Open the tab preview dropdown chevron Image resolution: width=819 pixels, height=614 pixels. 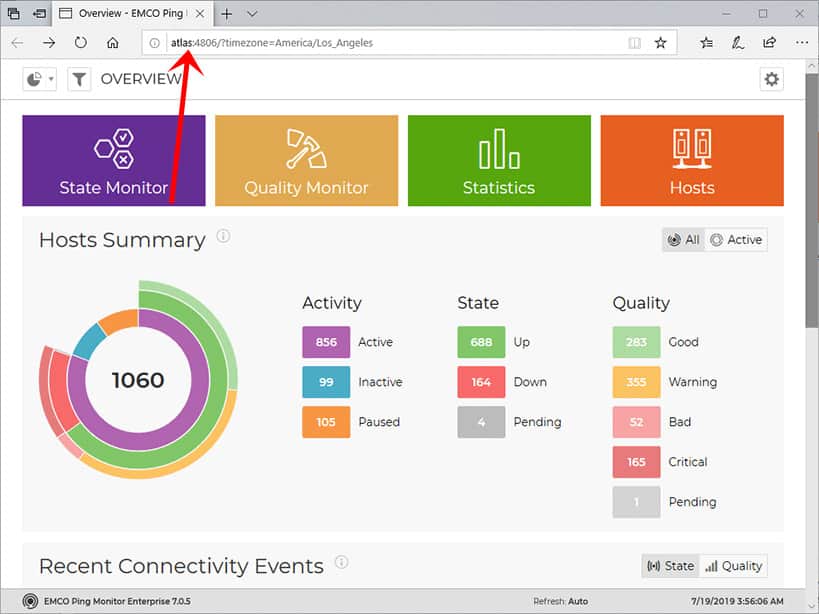[252, 14]
